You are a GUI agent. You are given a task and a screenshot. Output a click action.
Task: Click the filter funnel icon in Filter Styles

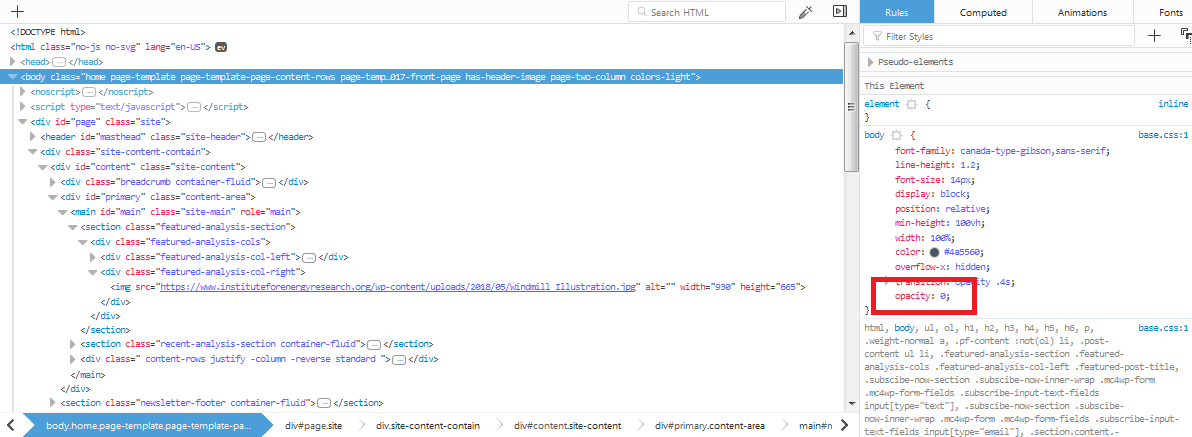(877, 36)
